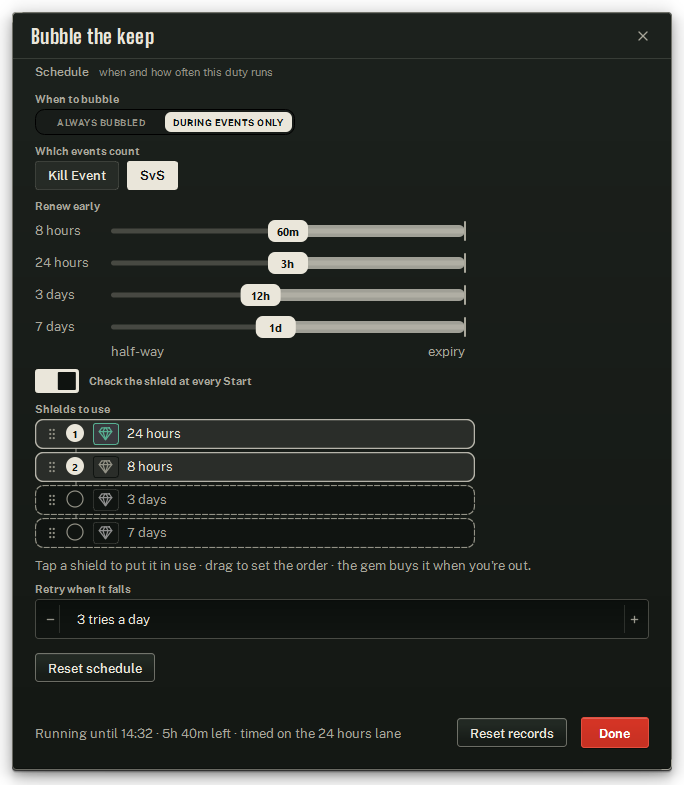
Task: Select the Always Bubbled option
Action: tap(101, 123)
